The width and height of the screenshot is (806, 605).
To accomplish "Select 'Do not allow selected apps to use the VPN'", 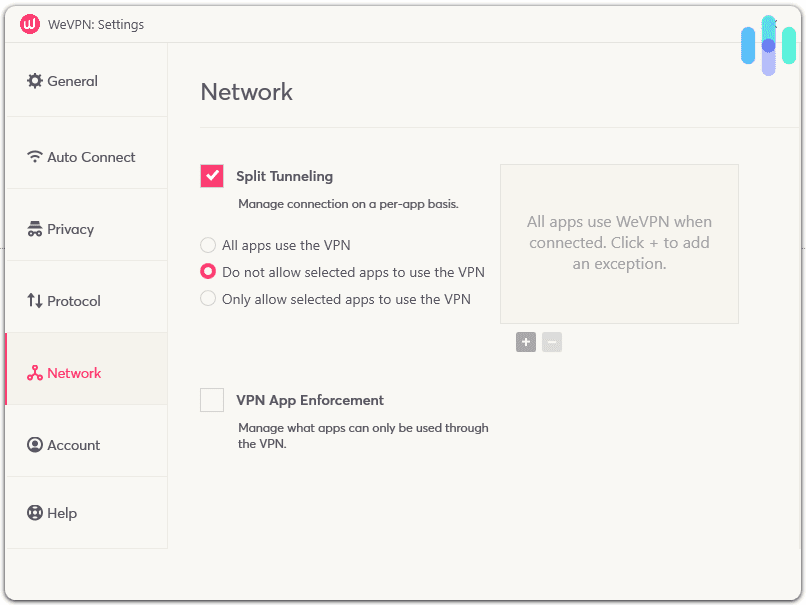I will [x=208, y=271].
